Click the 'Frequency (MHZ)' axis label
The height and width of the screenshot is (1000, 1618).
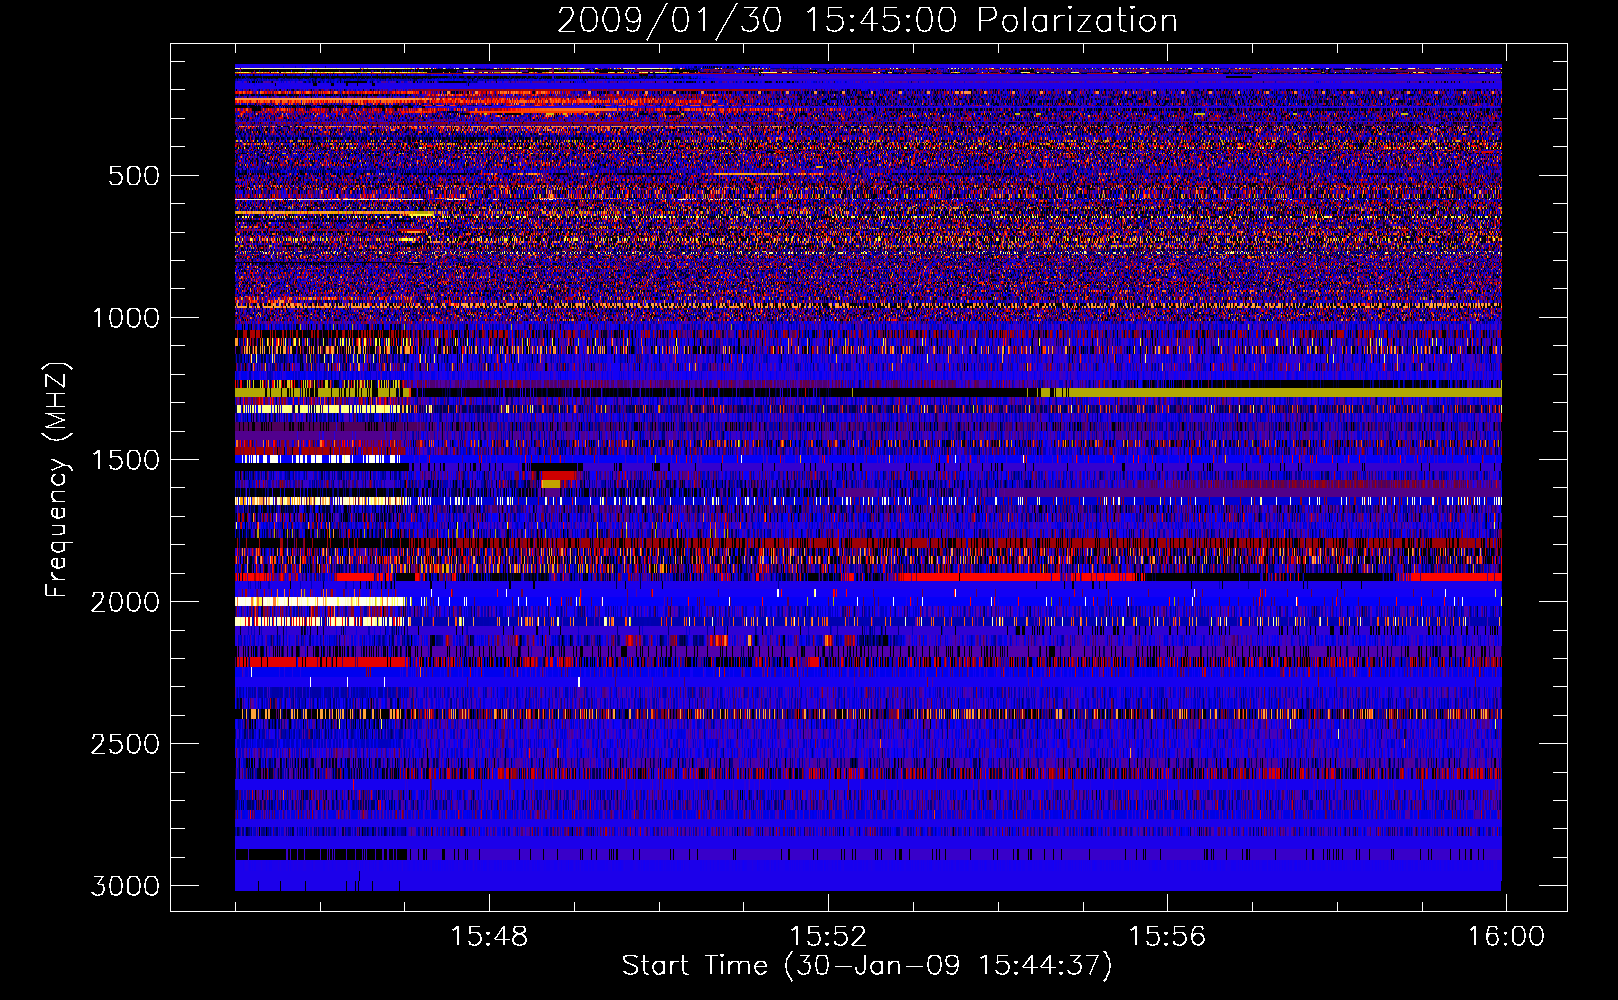pyautogui.click(x=58, y=480)
